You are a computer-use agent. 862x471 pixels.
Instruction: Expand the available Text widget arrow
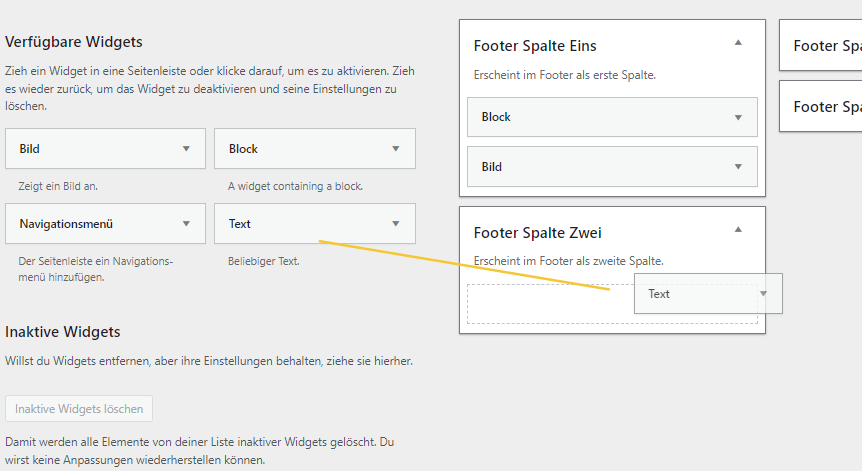(396, 224)
